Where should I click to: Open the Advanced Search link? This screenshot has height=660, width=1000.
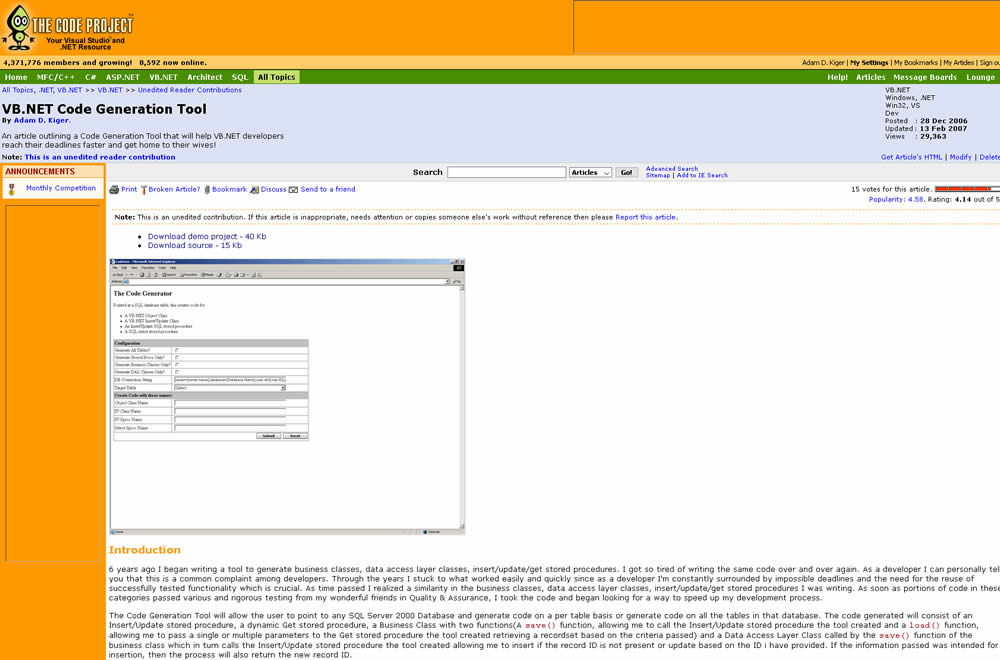click(672, 169)
